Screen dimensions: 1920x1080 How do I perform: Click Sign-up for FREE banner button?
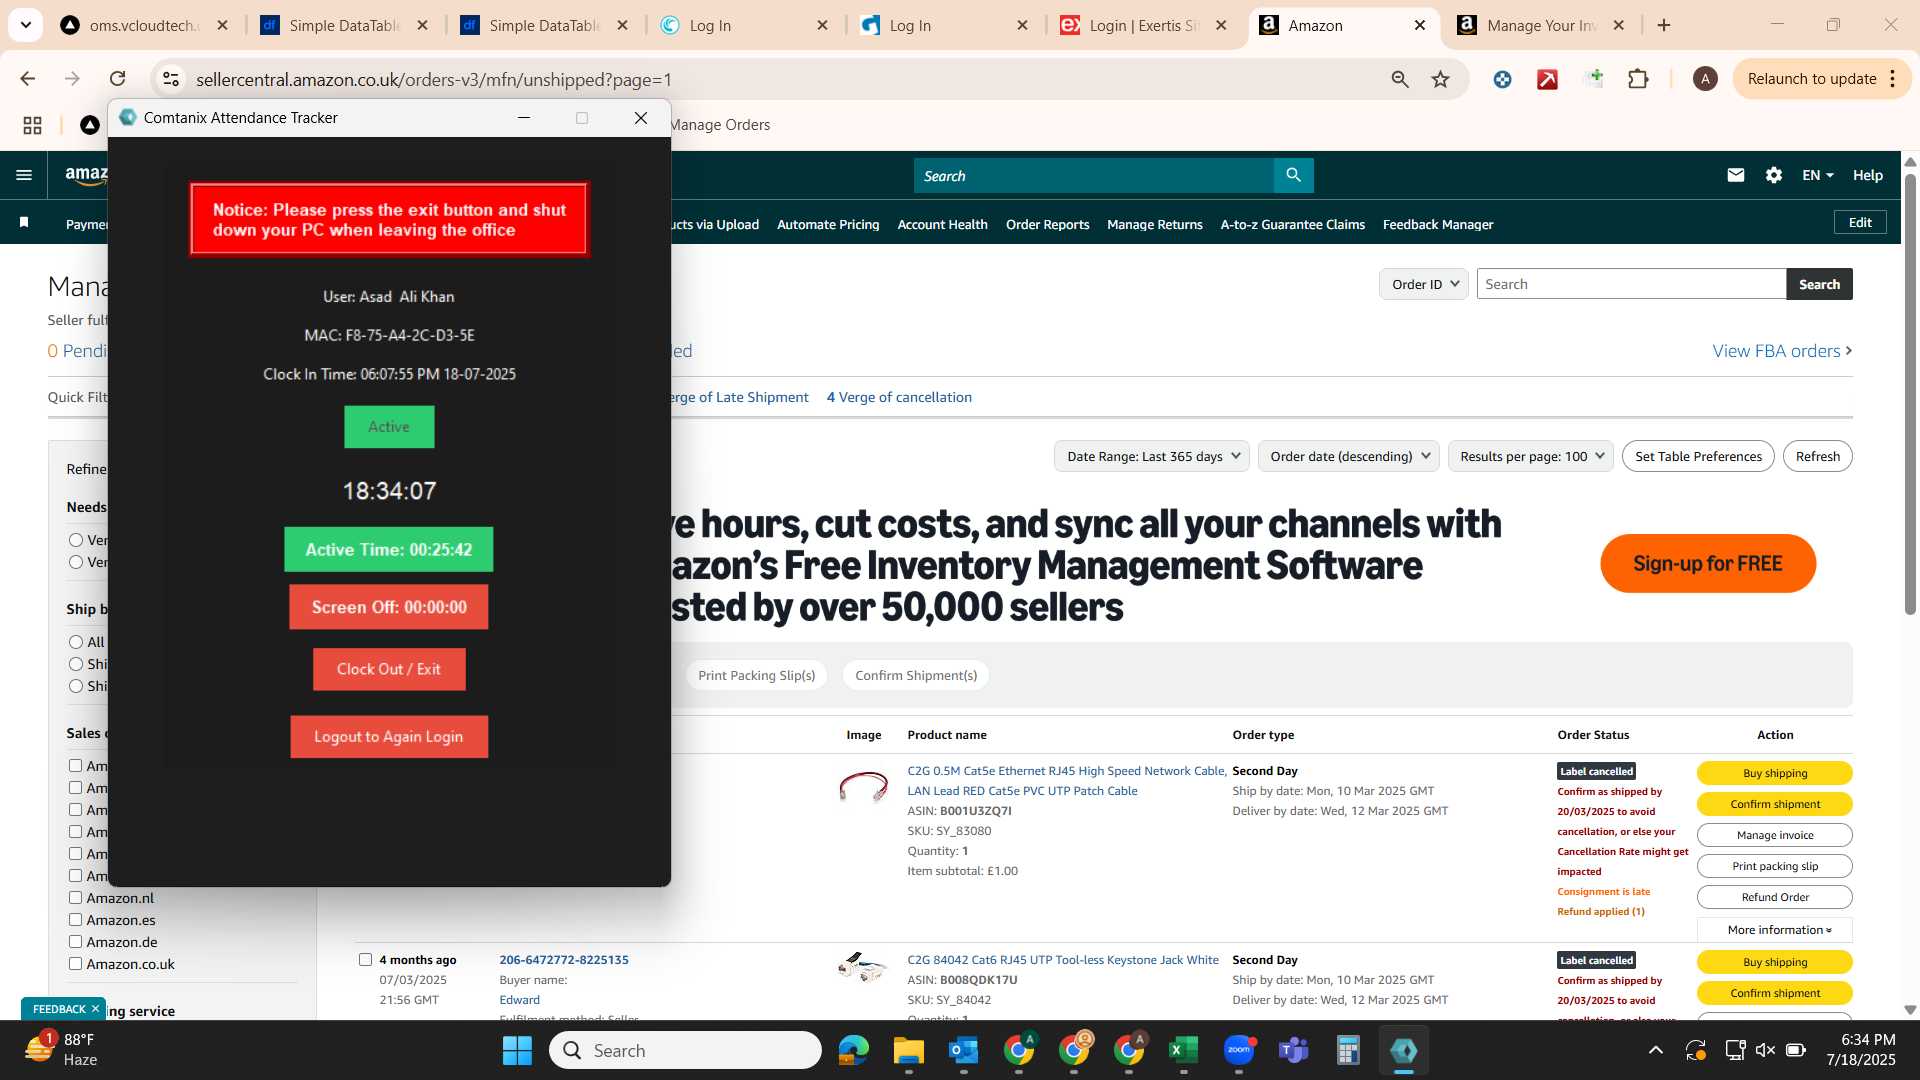tap(1707, 563)
